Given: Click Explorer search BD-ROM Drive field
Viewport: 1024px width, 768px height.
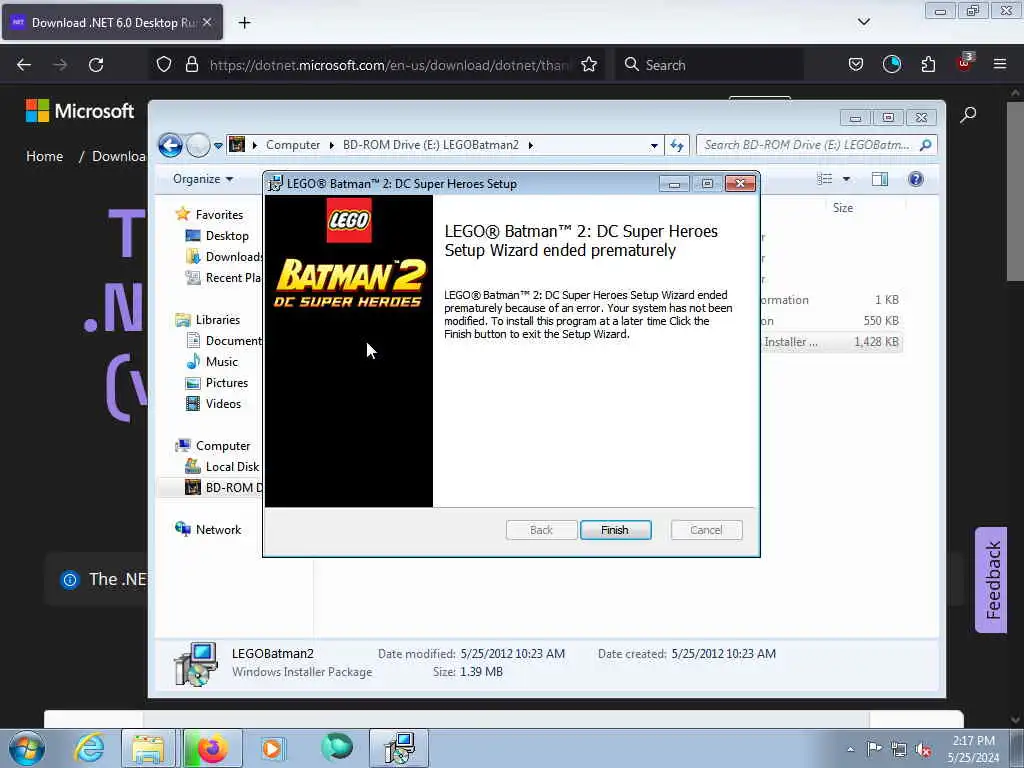Looking at the screenshot, I should [x=816, y=145].
